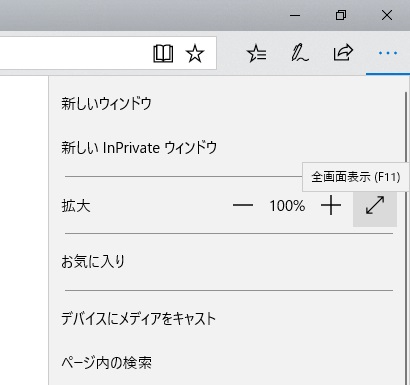Minimize the browser window

295,15
